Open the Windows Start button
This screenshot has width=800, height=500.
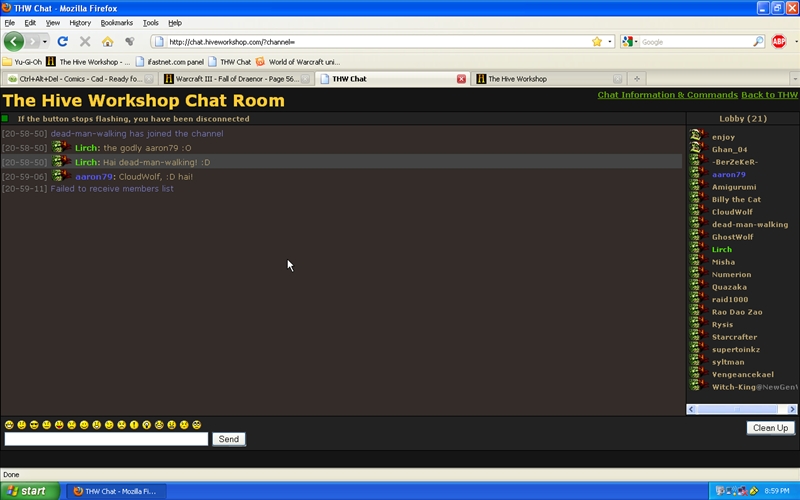click(30, 491)
